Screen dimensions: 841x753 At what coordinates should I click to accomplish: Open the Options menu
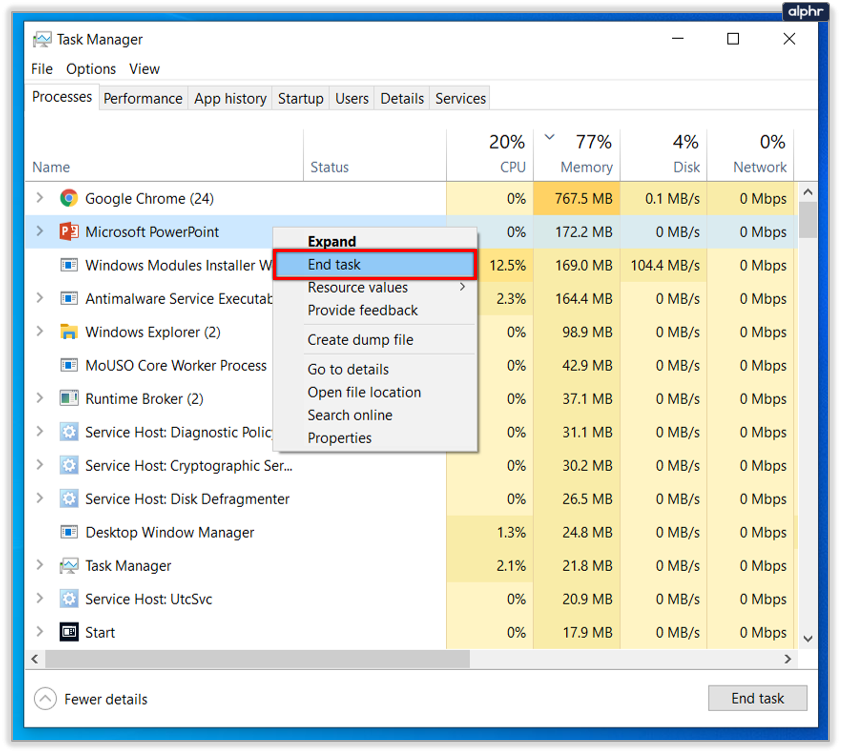click(91, 69)
